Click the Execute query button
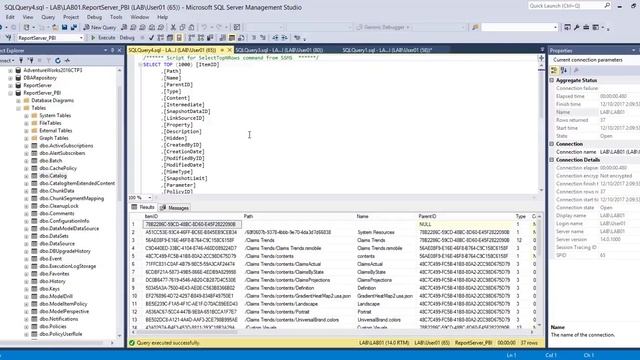640x360 pixels. (103, 38)
